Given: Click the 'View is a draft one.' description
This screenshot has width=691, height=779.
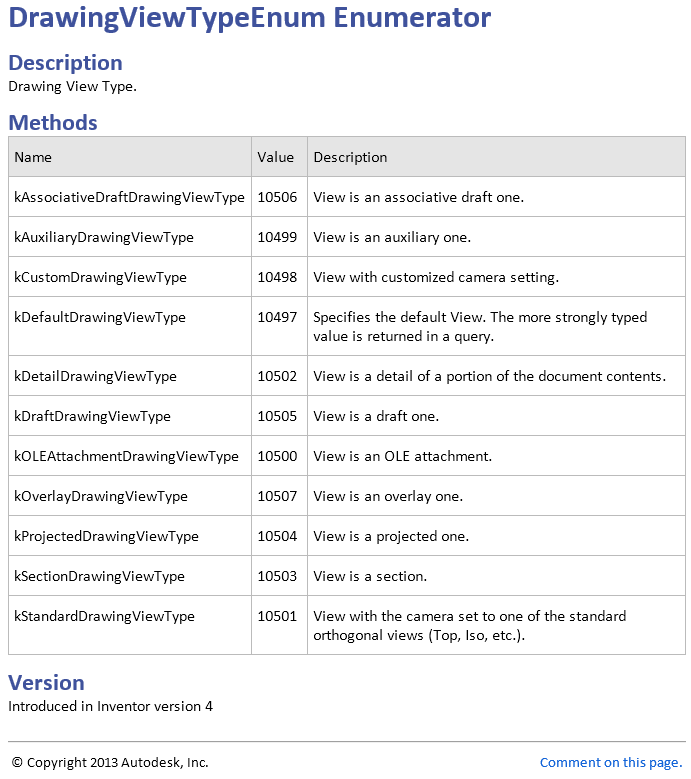Looking at the screenshot, I should [x=376, y=416].
